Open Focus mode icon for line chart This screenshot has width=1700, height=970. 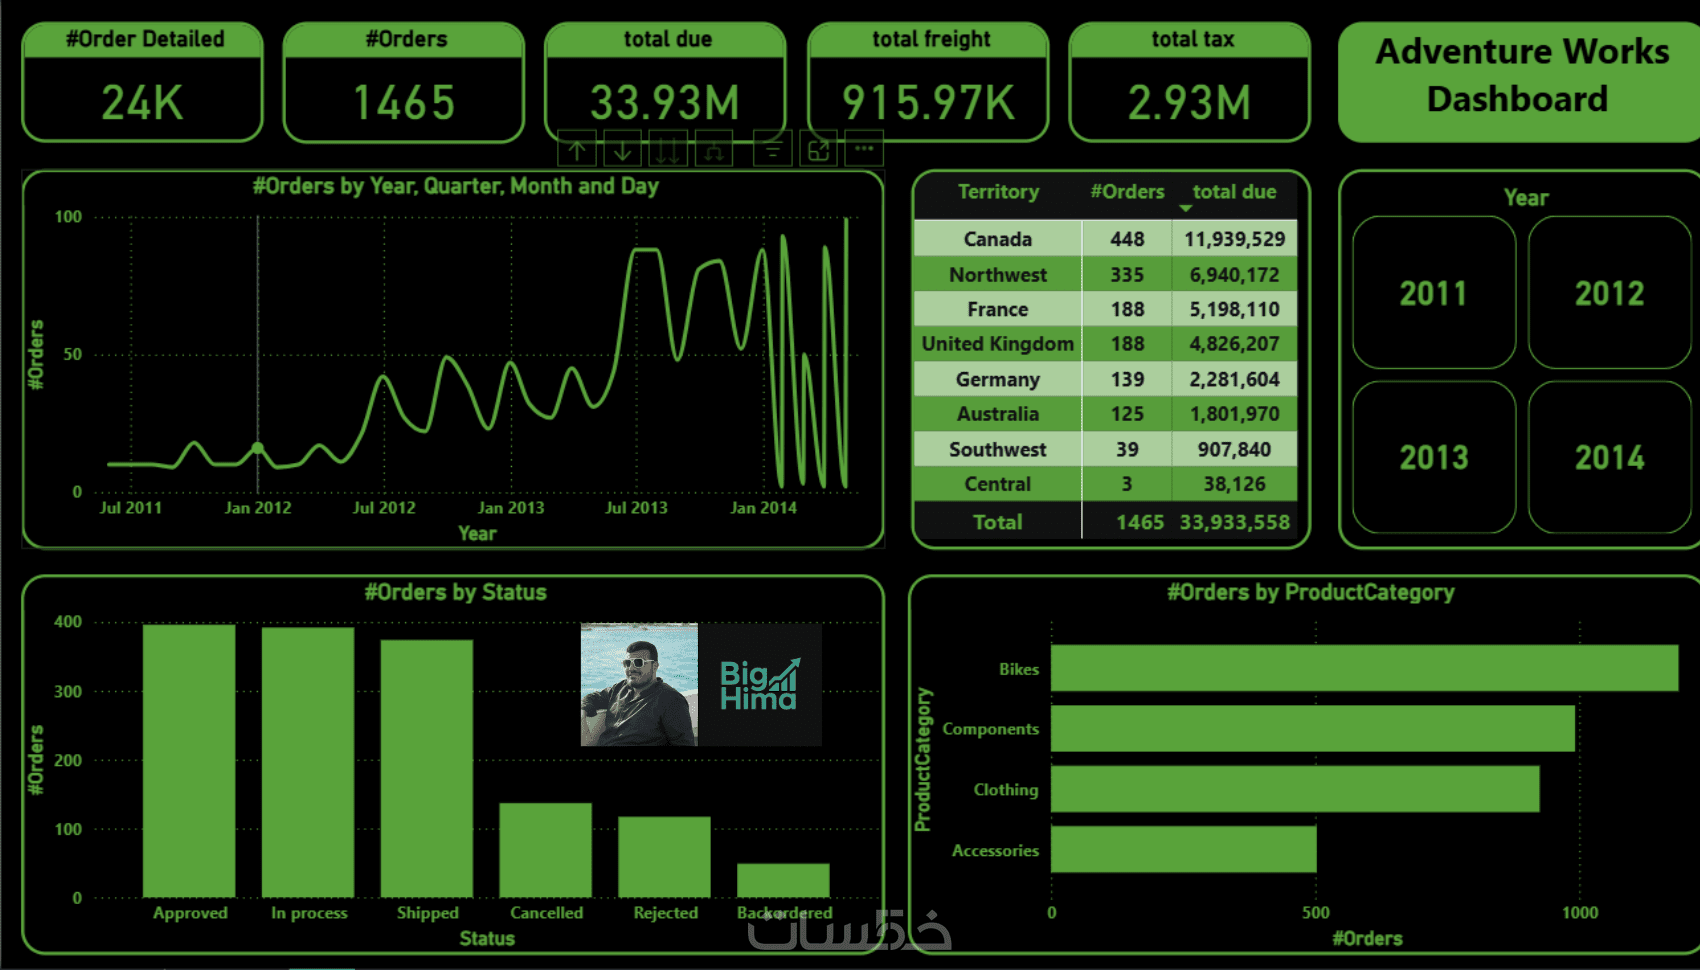818,151
